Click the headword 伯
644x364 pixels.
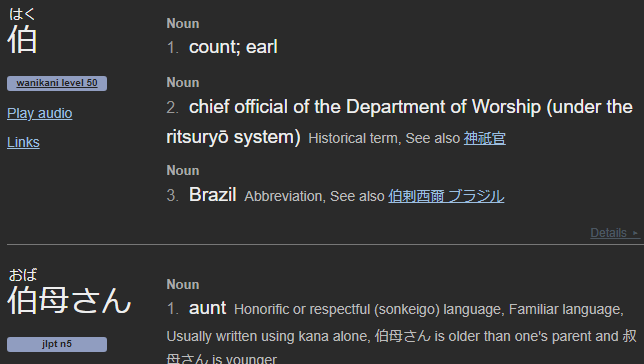(x=22, y=40)
